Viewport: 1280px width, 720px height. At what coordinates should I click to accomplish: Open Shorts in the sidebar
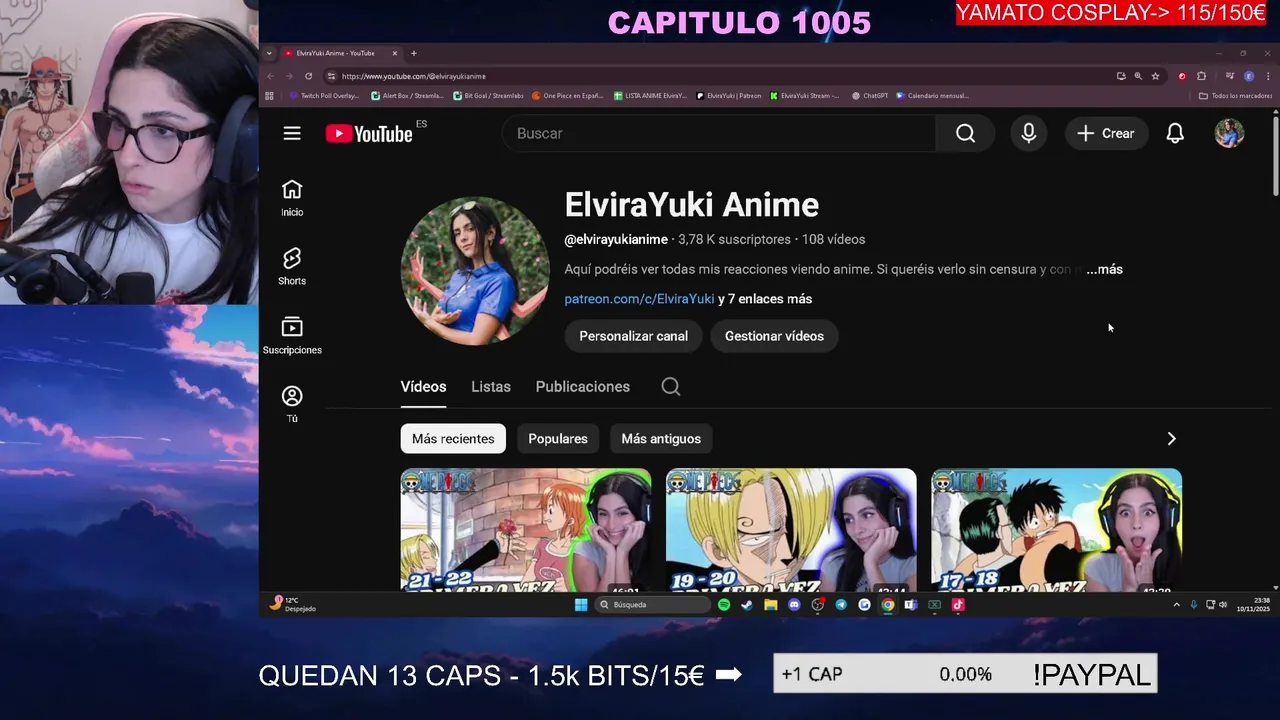[x=292, y=267]
